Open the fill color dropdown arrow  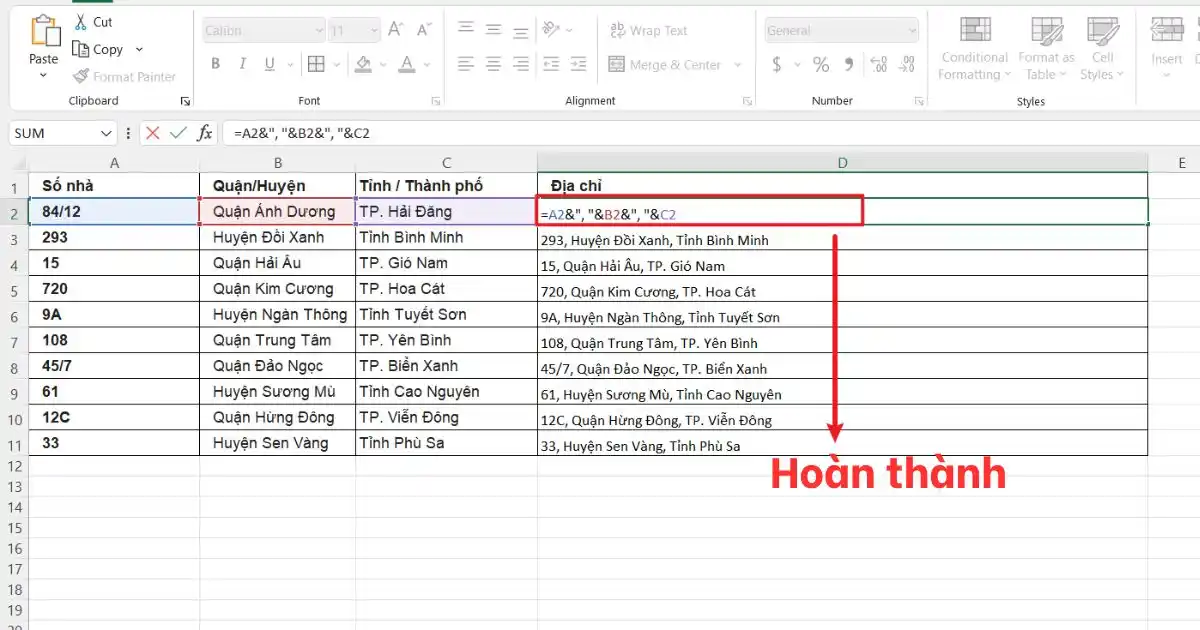click(x=382, y=65)
